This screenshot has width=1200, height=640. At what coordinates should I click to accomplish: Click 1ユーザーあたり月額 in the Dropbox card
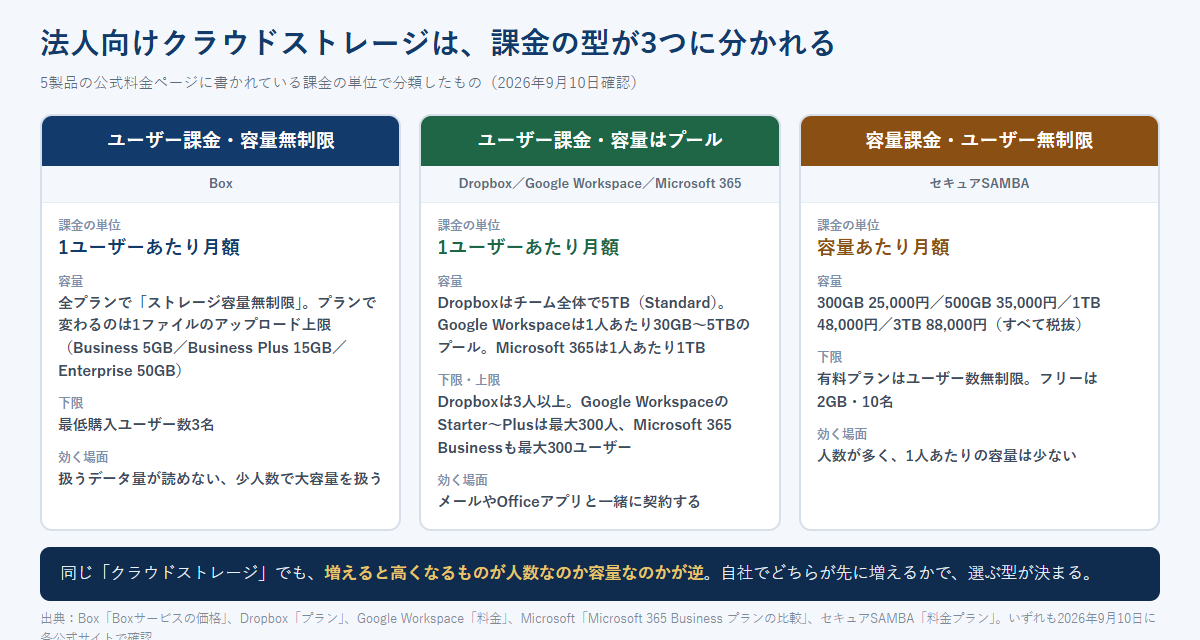click(528, 247)
